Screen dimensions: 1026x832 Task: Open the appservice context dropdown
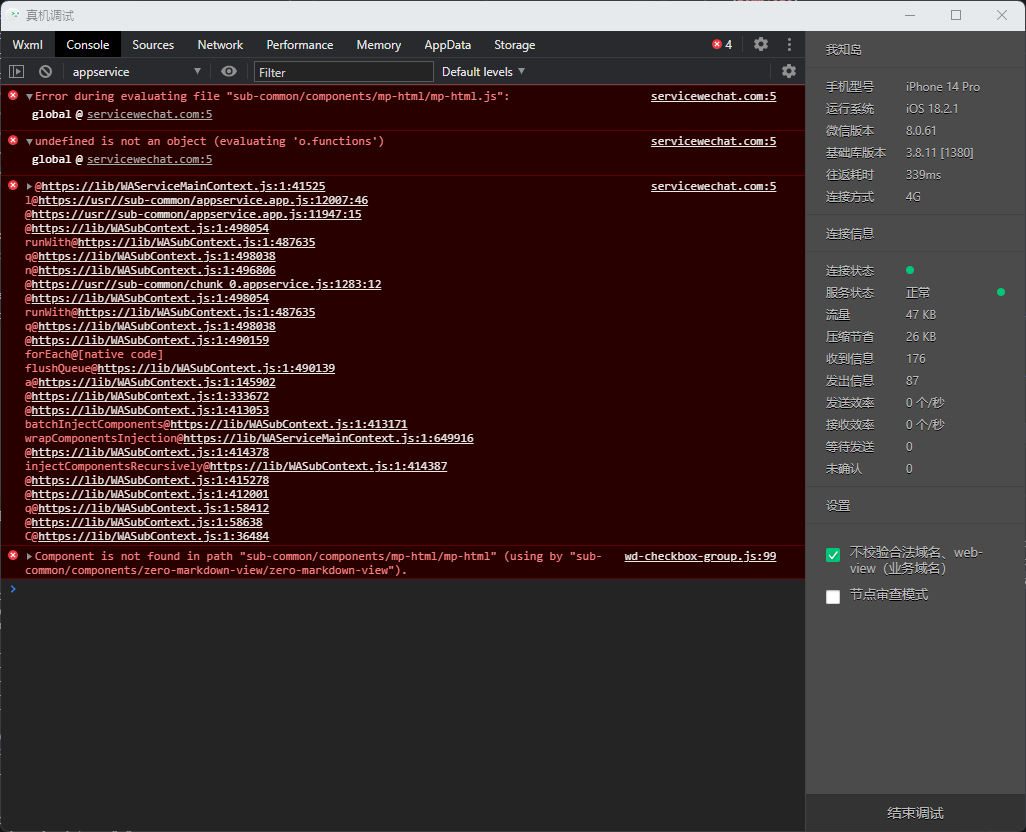pos(136,71)
